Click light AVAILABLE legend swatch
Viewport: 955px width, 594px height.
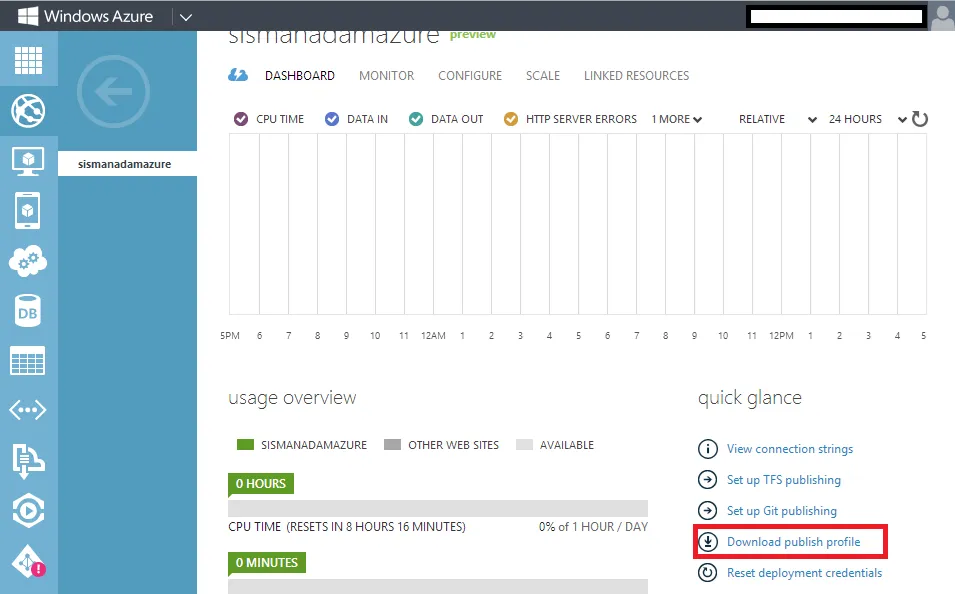(x=524, y=445)
